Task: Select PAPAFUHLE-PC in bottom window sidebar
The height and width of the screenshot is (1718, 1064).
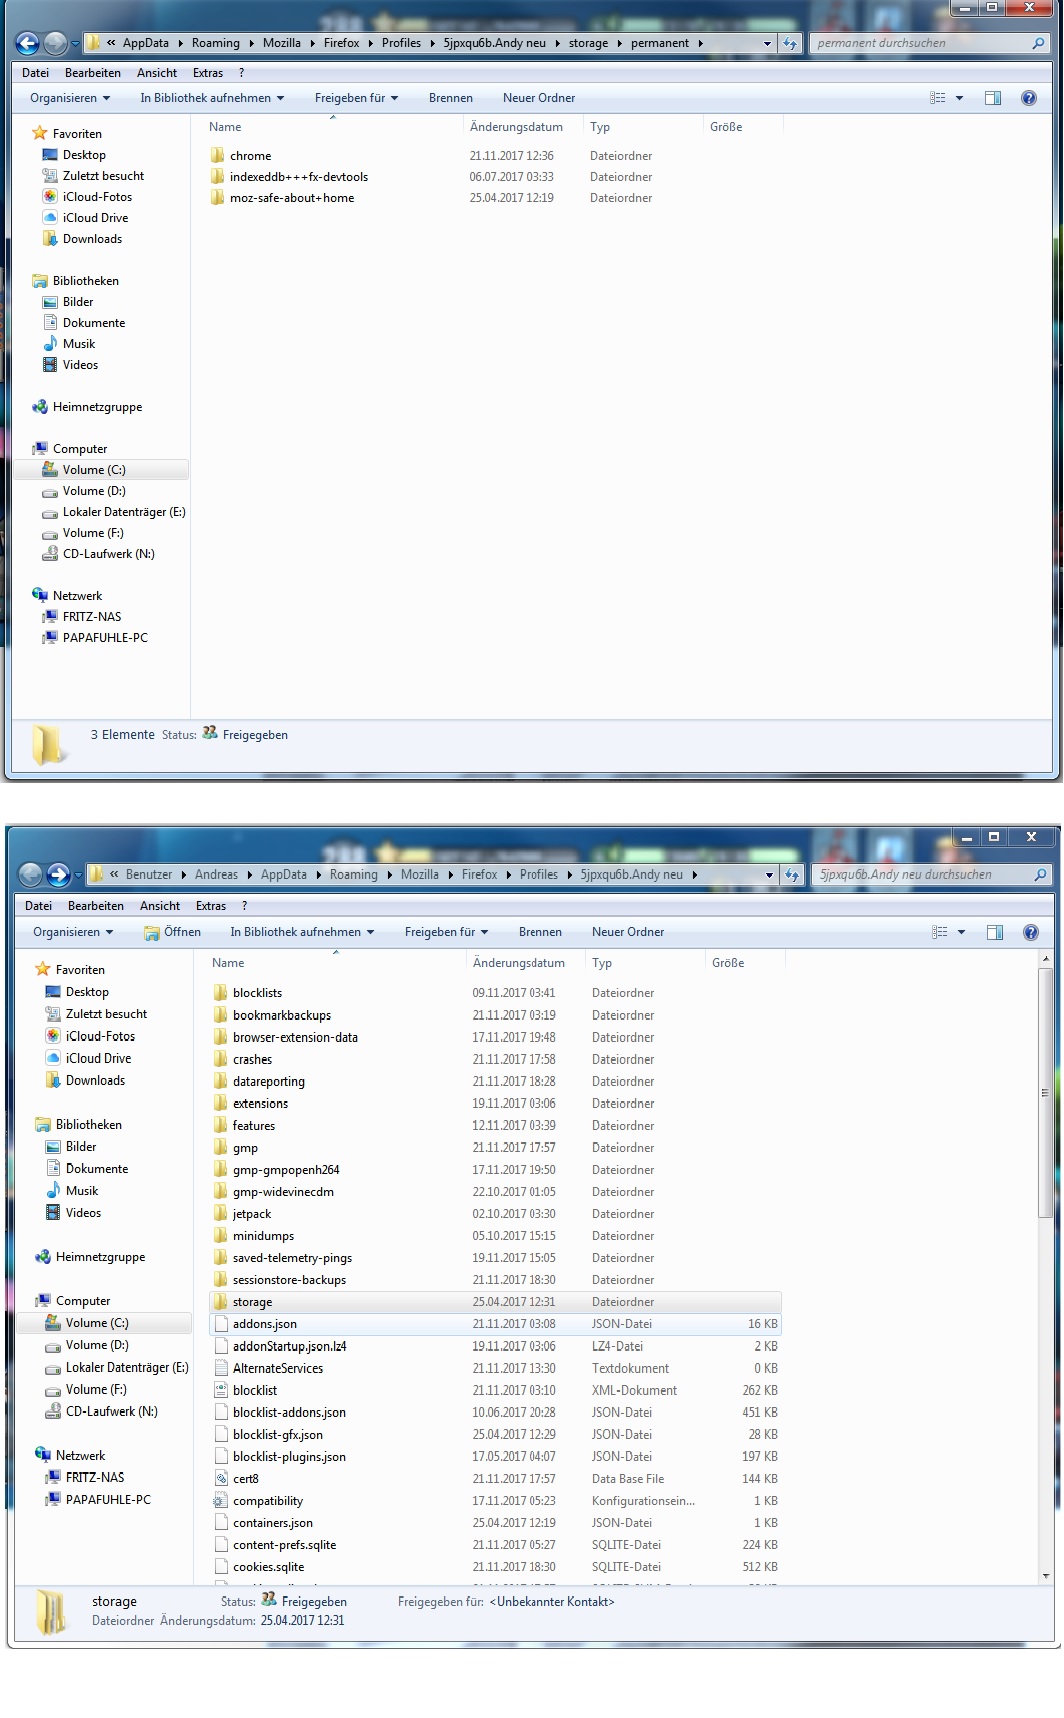Action: click(108, 1500)
